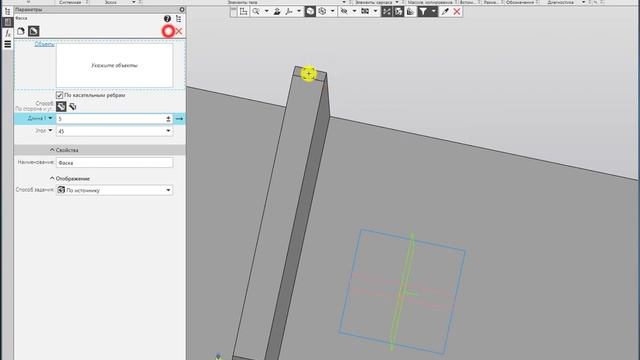Click the Объекты link
Screen dimensions: 640x360
pos(44,44)
